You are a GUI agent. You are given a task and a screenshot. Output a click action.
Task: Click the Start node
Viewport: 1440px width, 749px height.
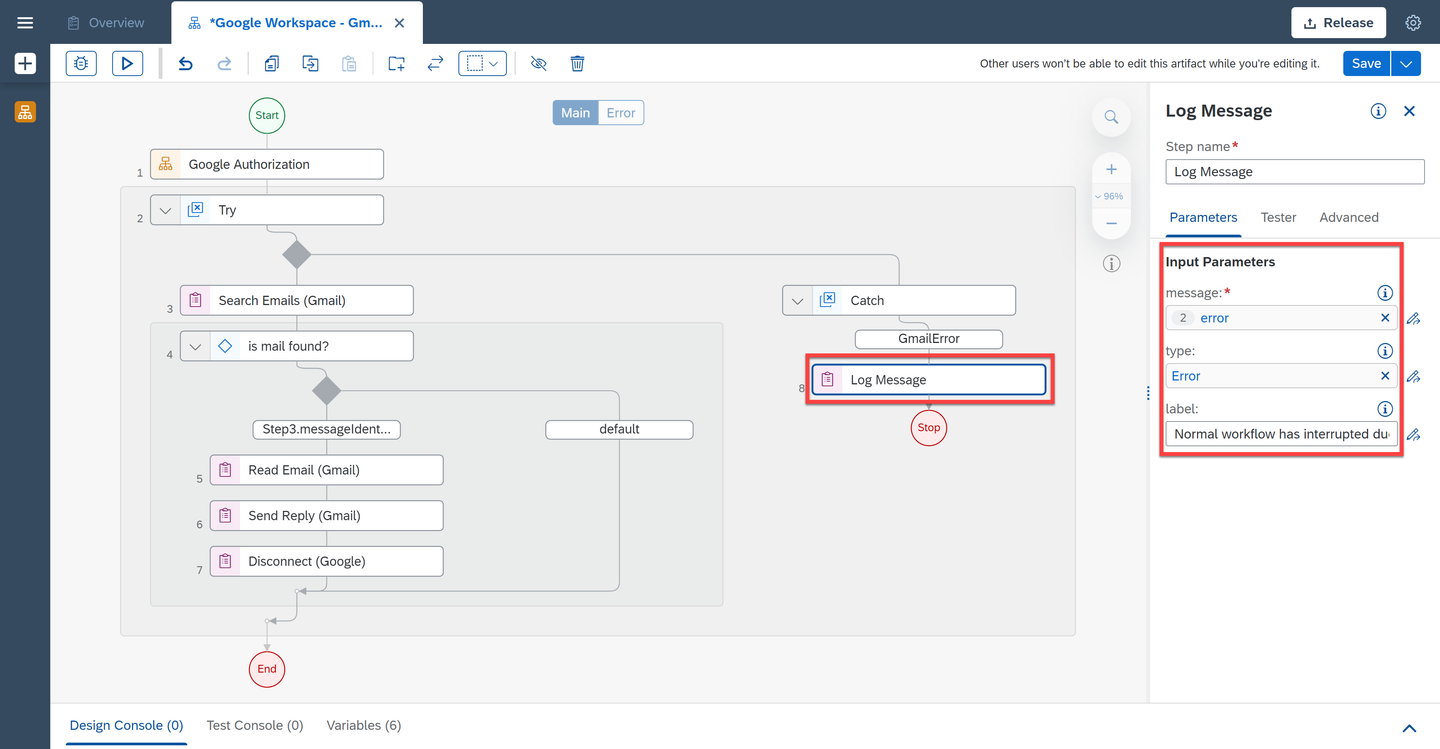[x=267, y=115]
